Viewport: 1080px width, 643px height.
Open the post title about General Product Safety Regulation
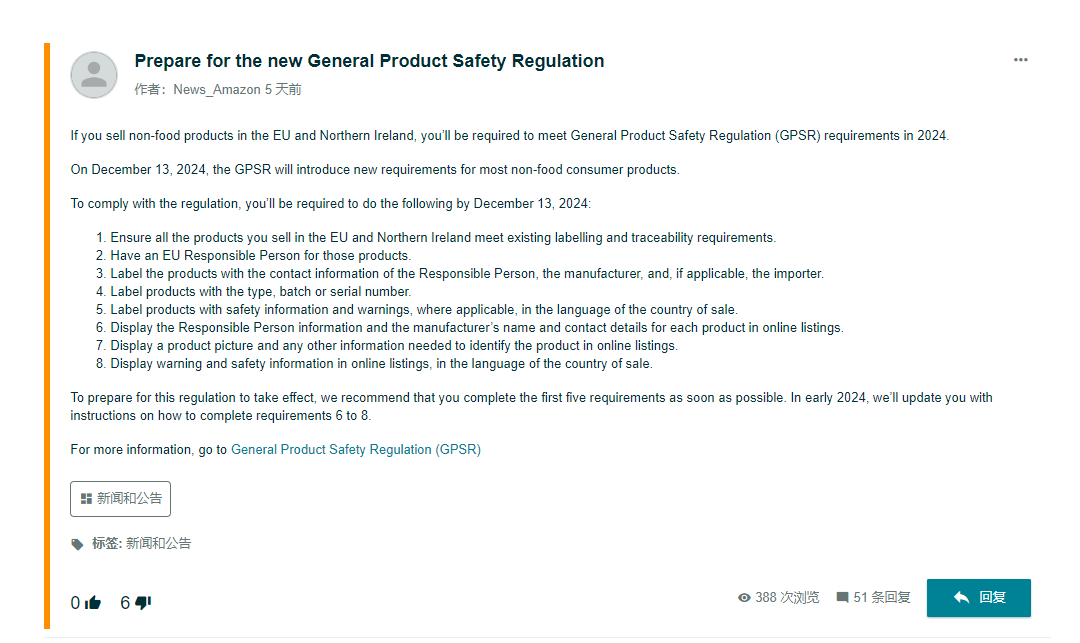pyautogui.click(x=369, y=61)
